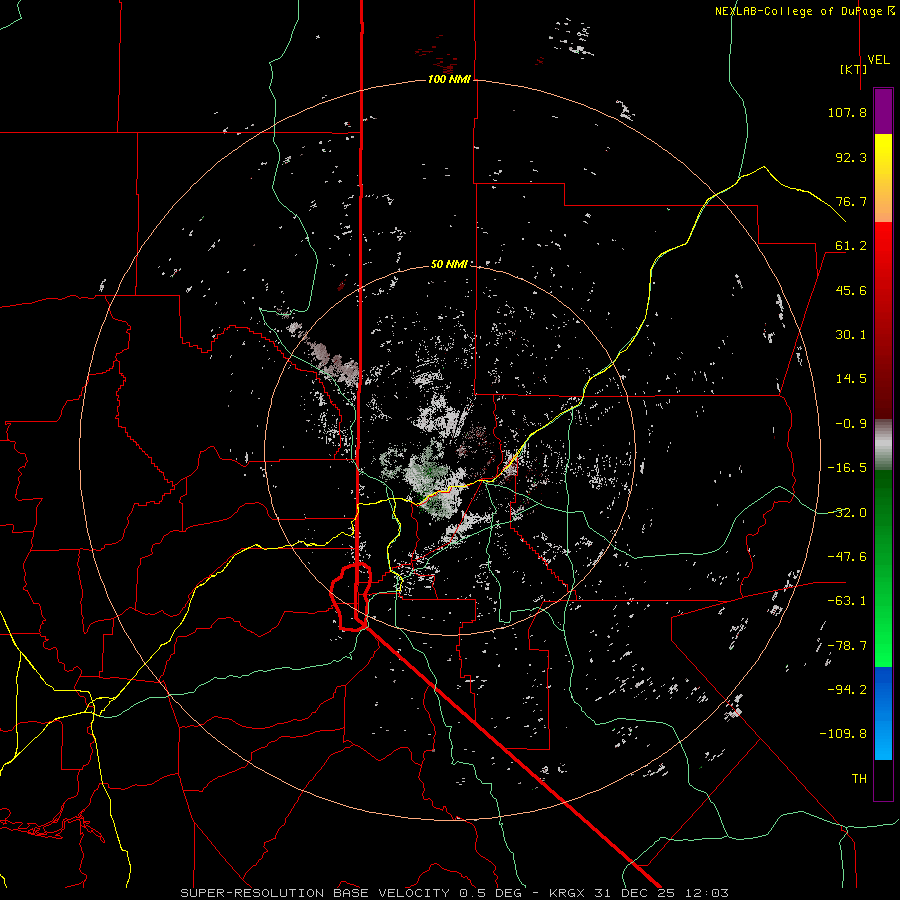Click the purple segment of the color bar
Screen dimensions: 900x900
point(883,111)
